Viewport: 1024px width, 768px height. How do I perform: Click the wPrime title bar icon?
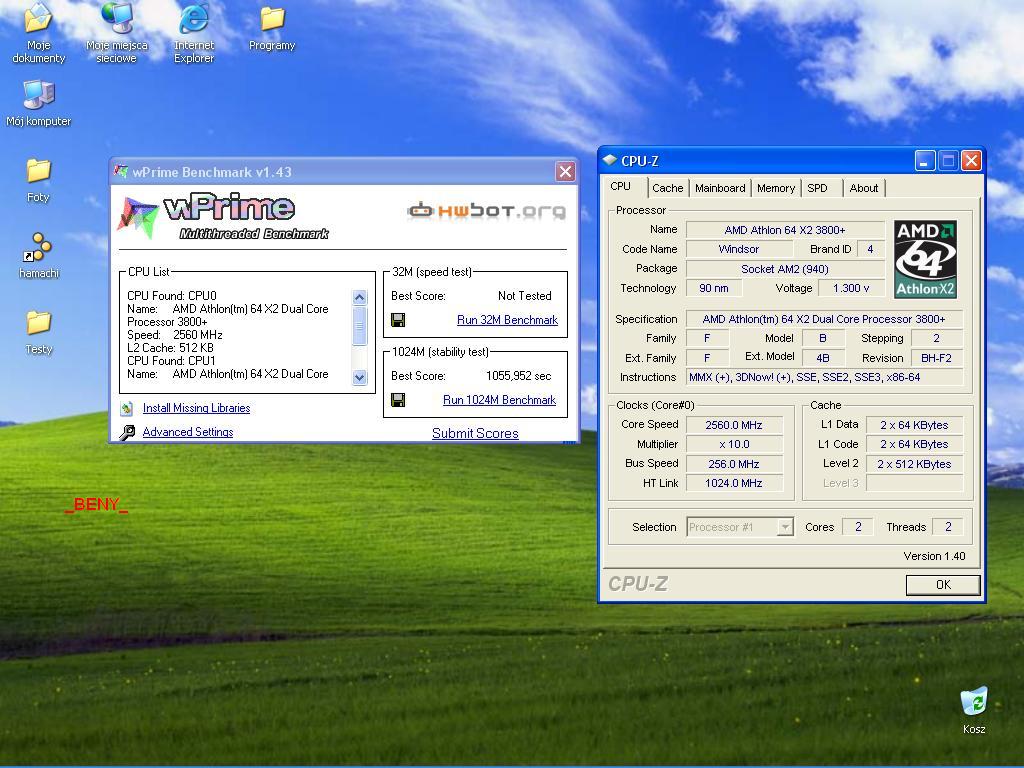(121, 172)
